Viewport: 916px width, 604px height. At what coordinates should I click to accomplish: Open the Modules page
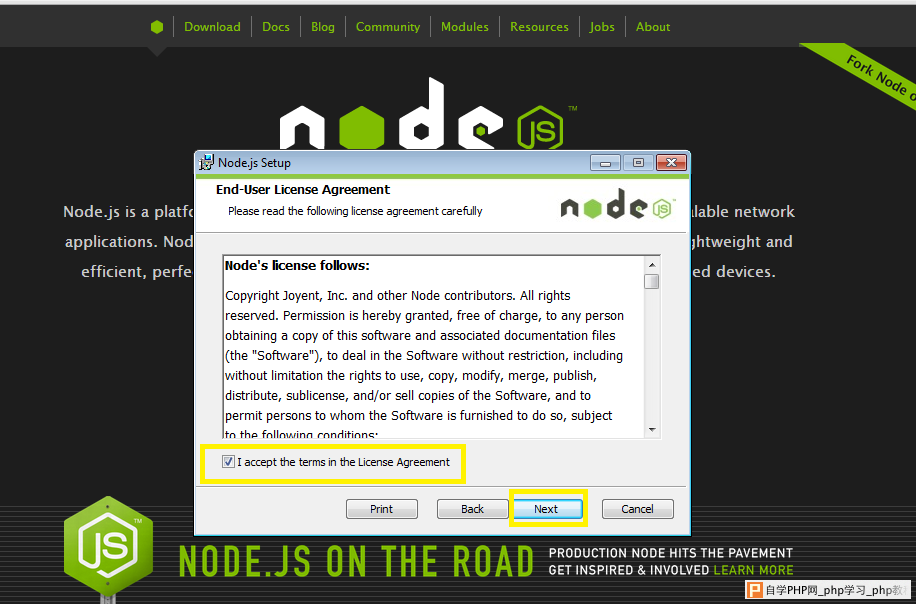coord(464,27)
